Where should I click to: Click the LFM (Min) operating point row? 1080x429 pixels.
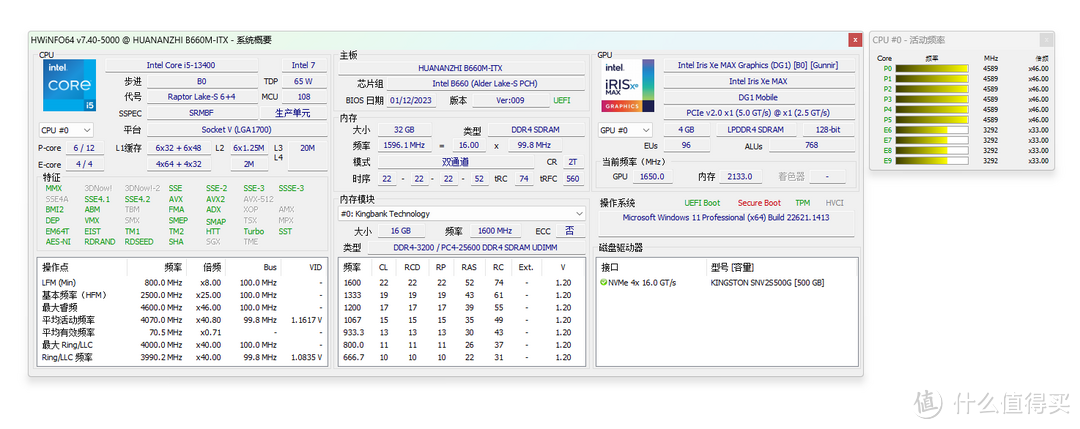(182, 282)
